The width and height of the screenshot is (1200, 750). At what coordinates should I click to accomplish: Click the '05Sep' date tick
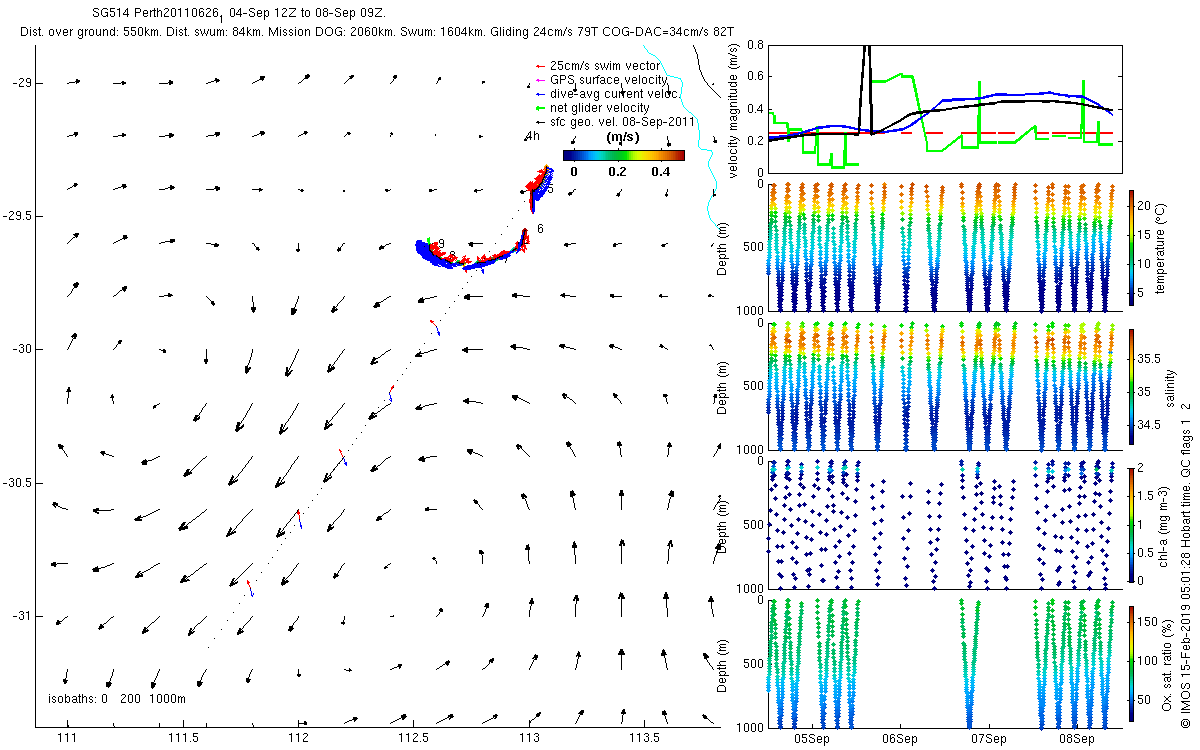coord(811,739)
